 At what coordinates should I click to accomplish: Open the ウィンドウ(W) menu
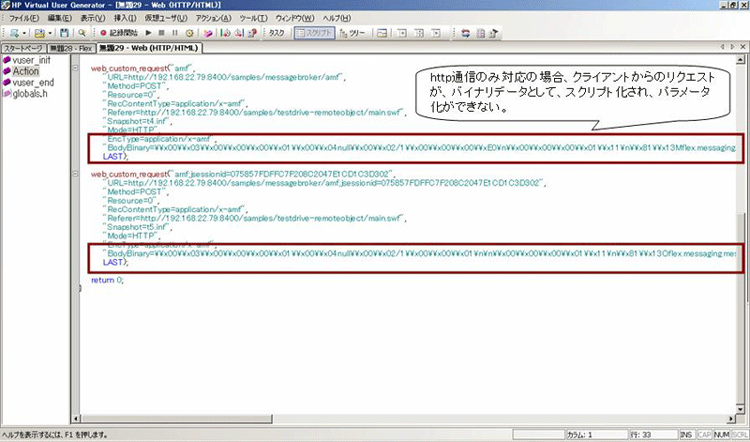coord(295,18)
